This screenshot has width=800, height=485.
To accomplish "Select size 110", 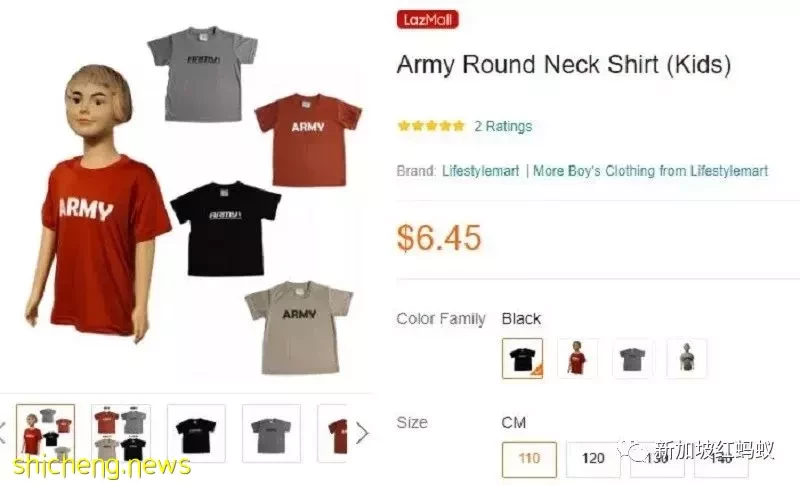I will (x=529, y=458).
